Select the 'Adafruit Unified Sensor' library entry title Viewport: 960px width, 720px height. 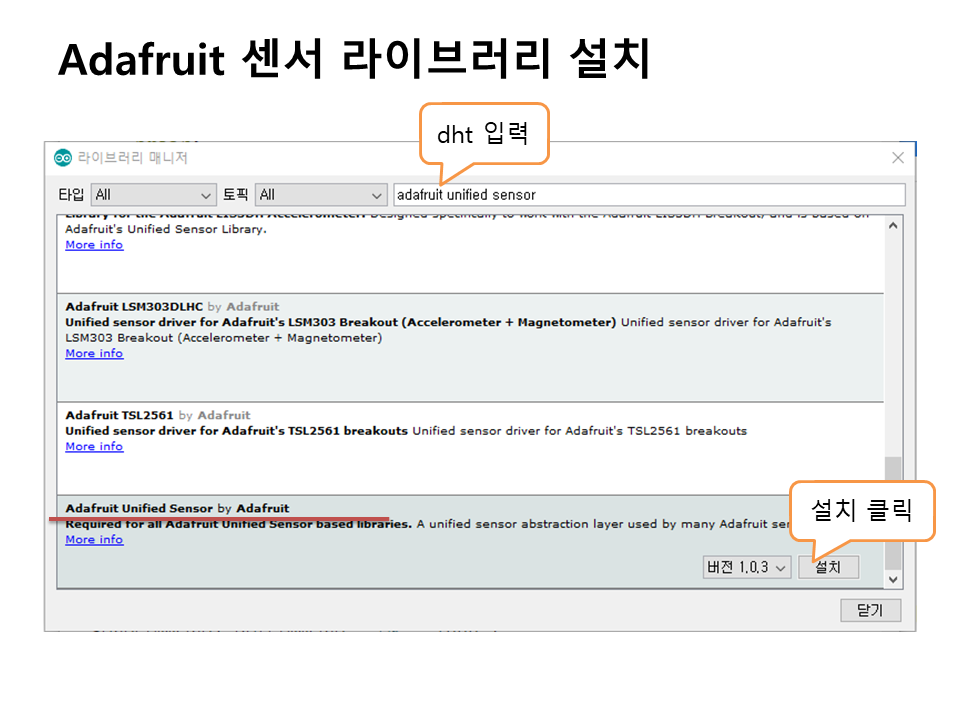139,509
